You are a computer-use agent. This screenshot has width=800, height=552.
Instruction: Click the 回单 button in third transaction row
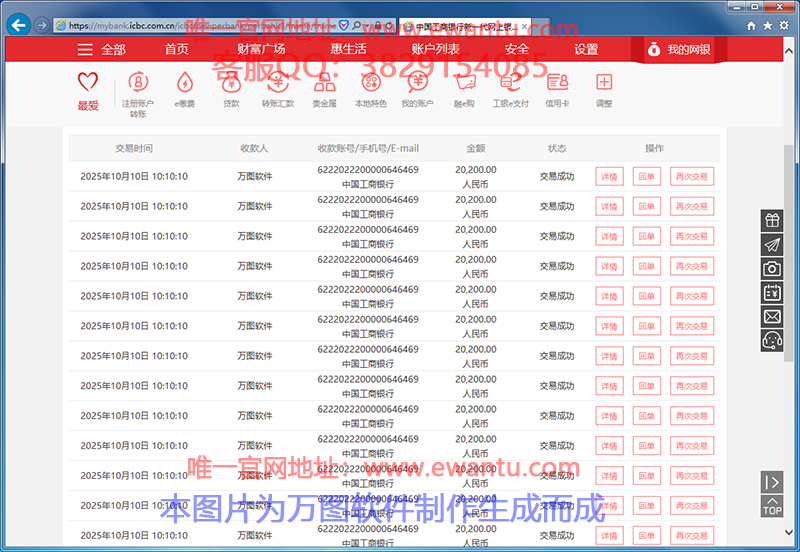pos(646,236)
